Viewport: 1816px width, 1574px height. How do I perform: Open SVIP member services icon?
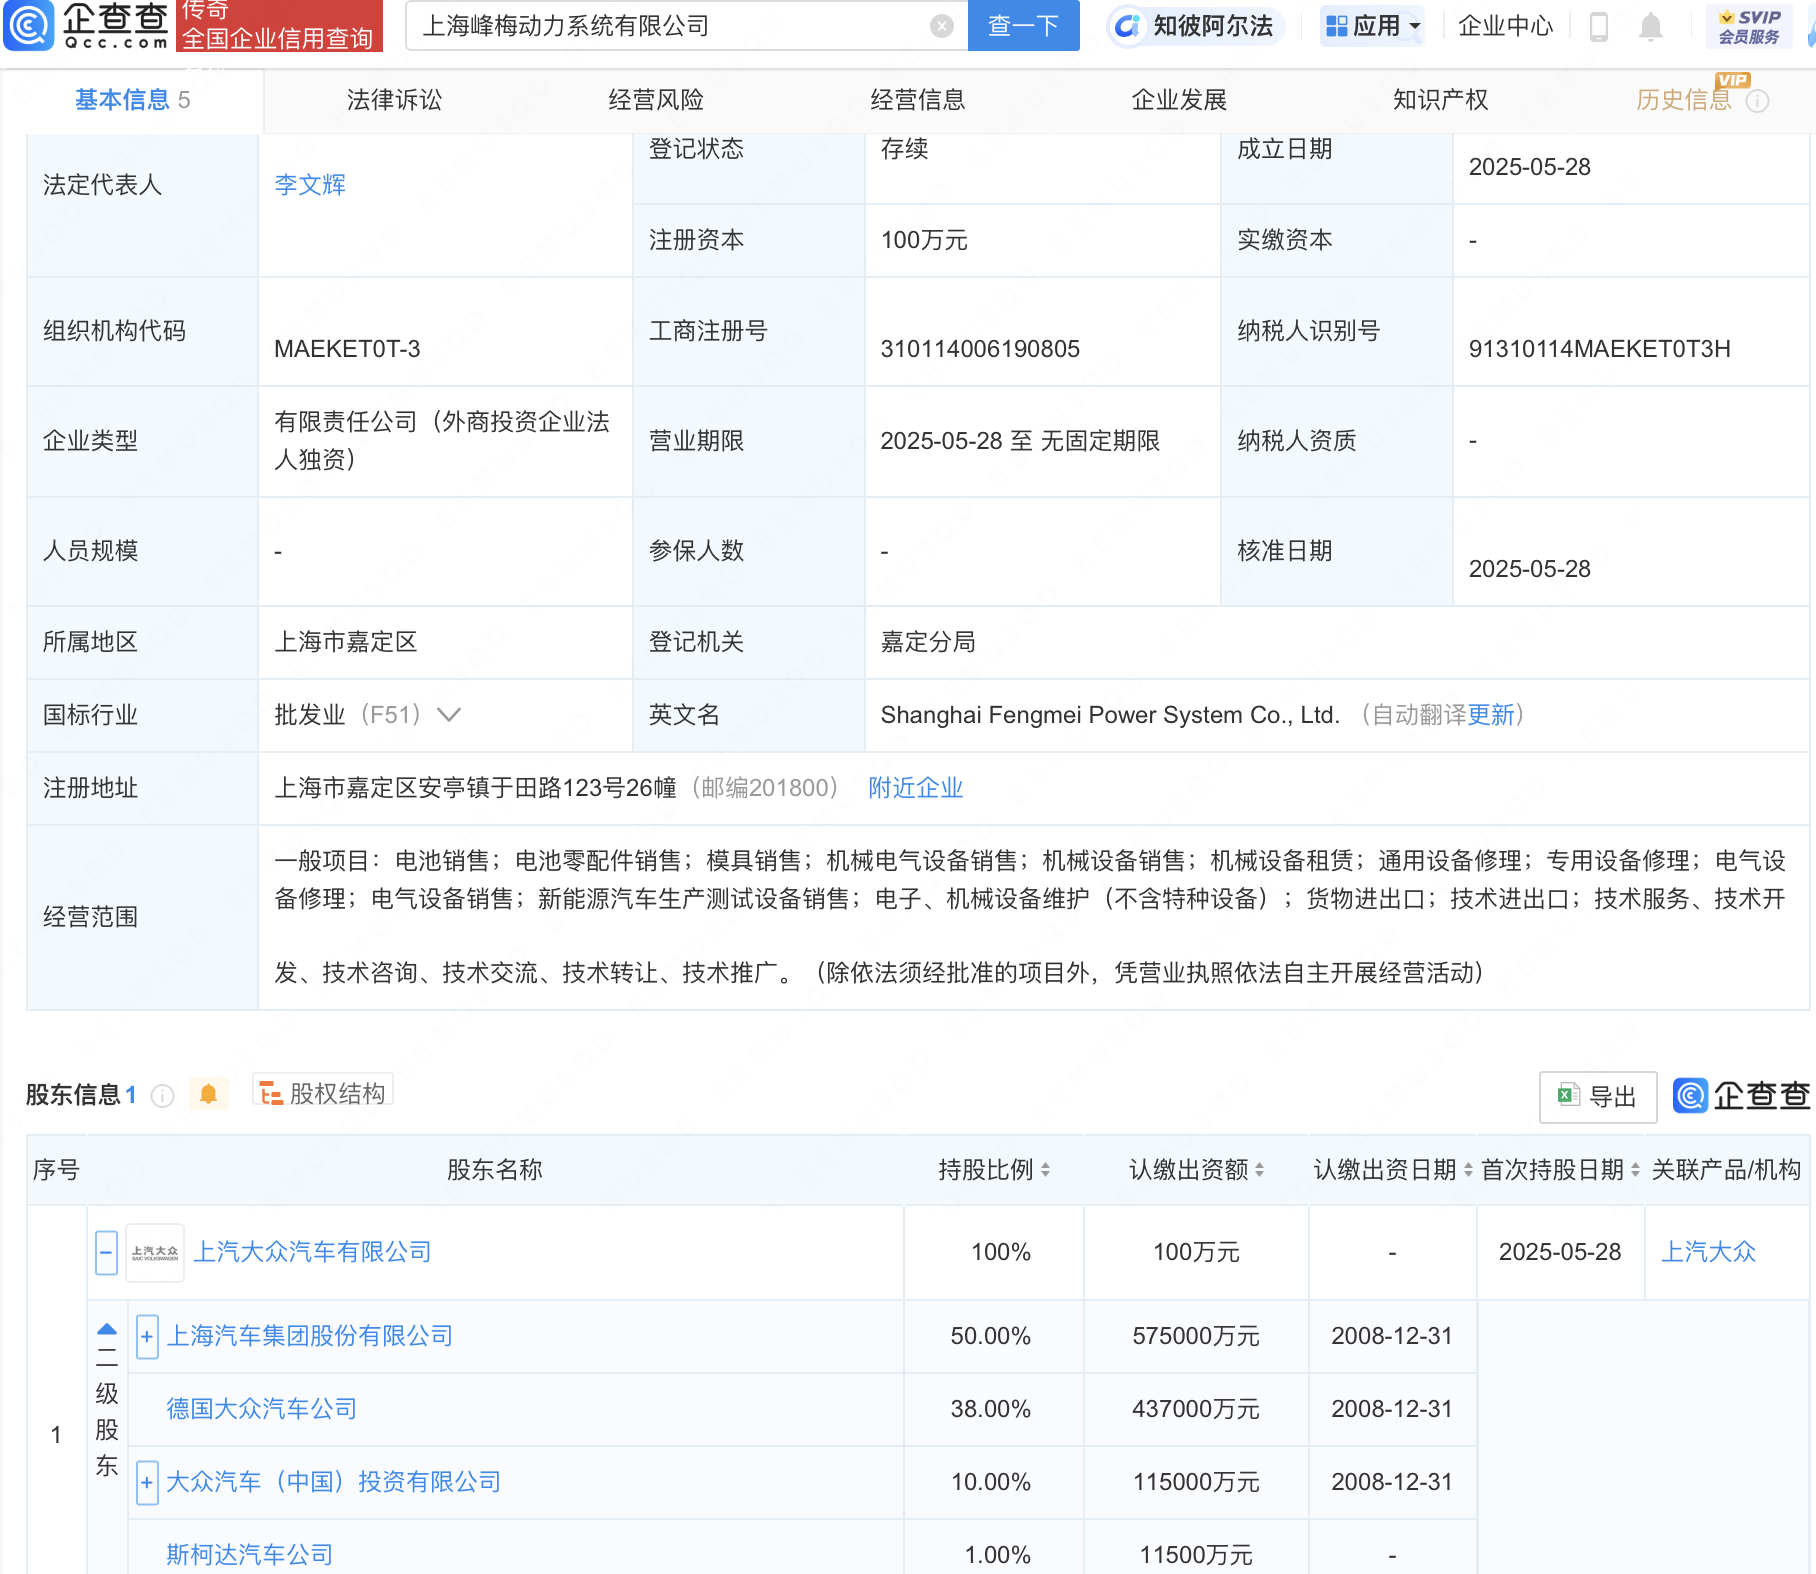[x=1749, y=27]
